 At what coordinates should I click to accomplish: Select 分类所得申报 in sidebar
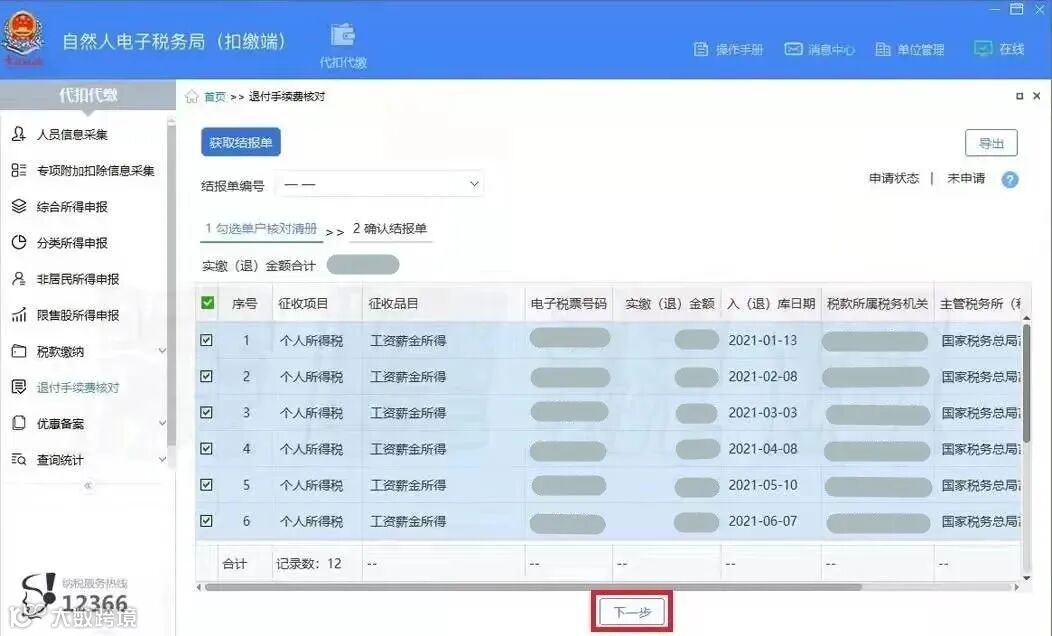pyautogui.click(x=72, y=243)
